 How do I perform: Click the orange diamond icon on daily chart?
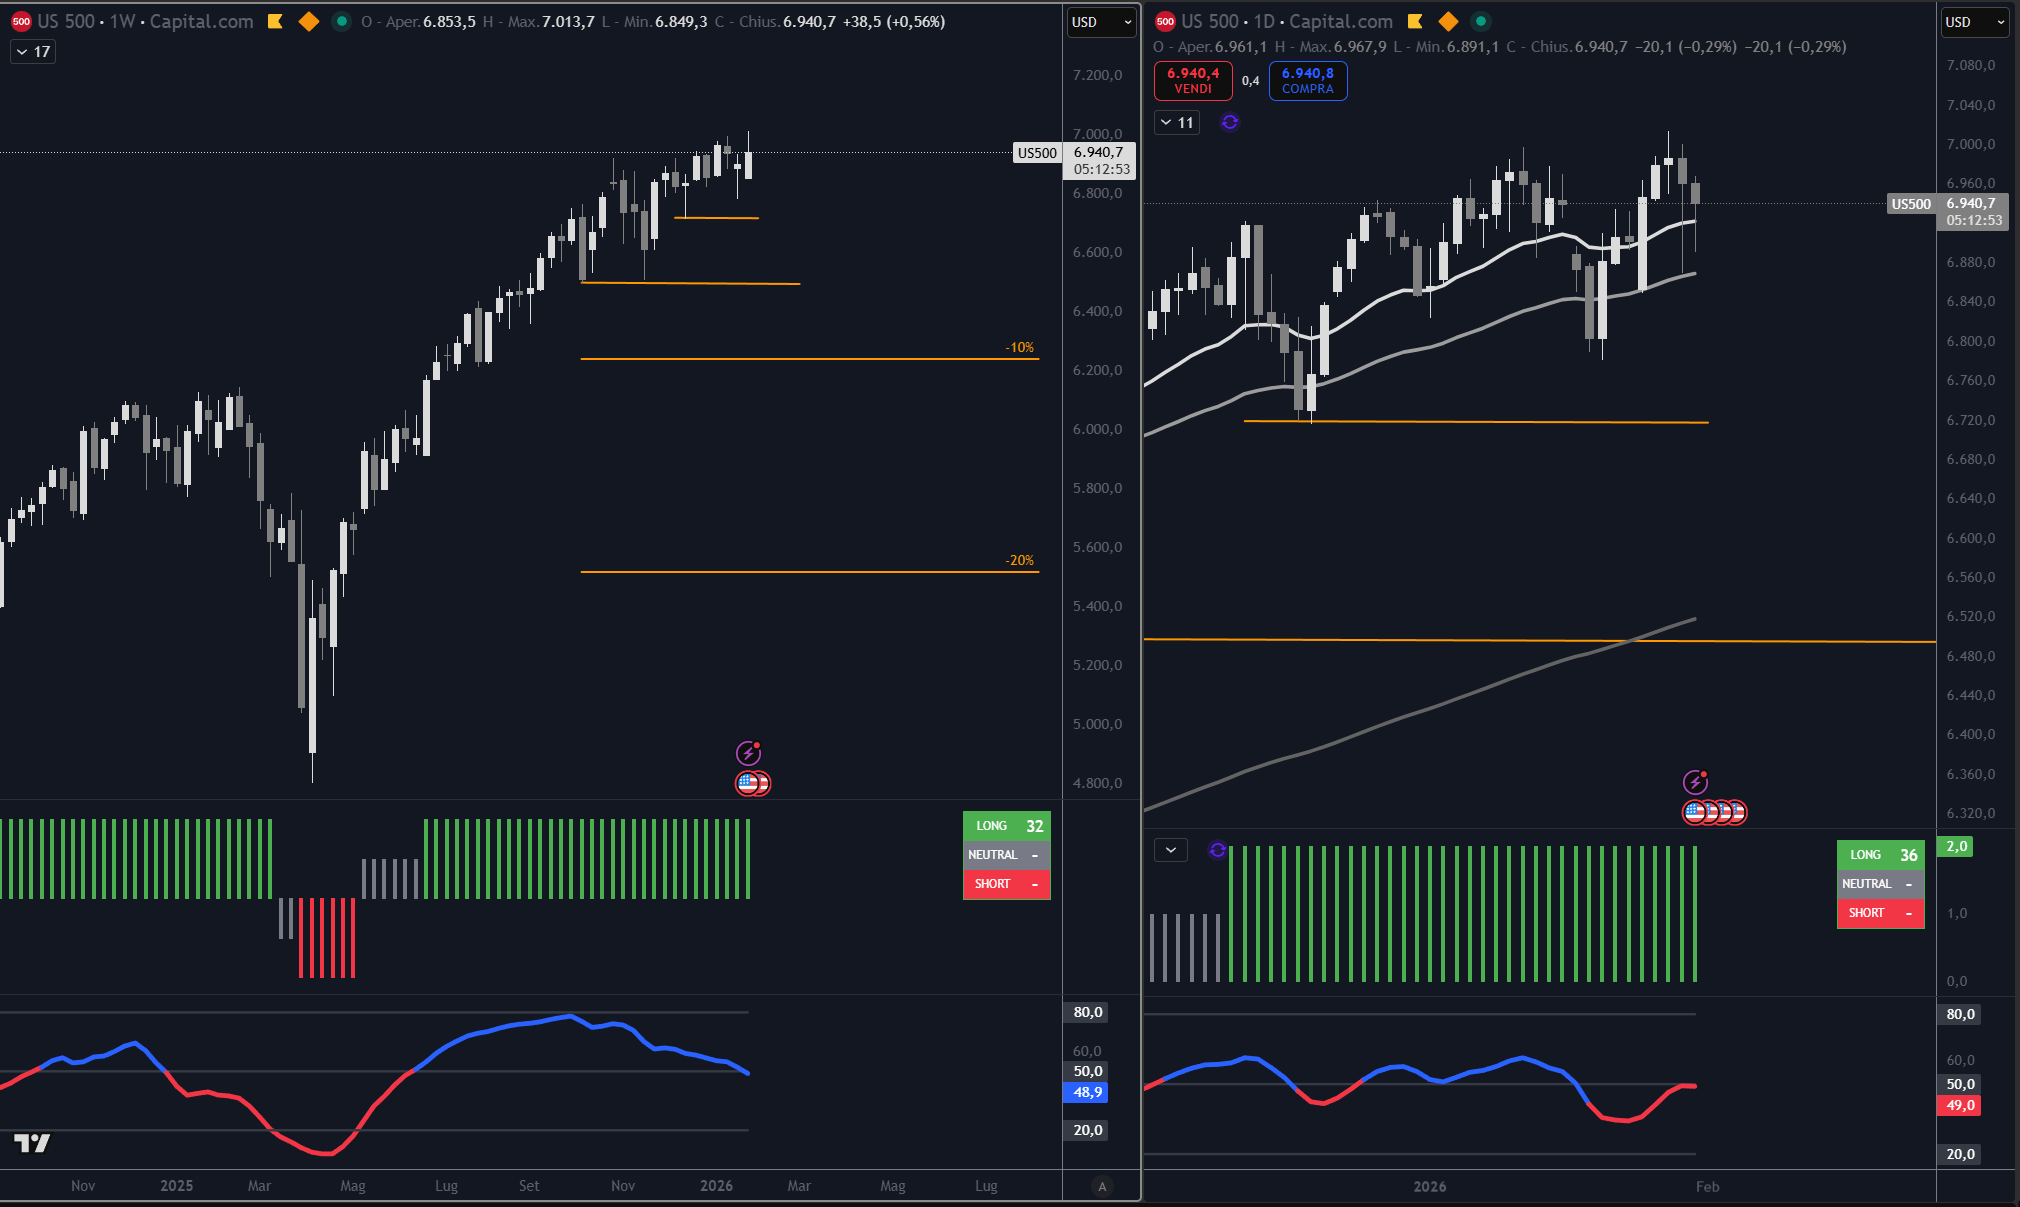point(1447,21)
